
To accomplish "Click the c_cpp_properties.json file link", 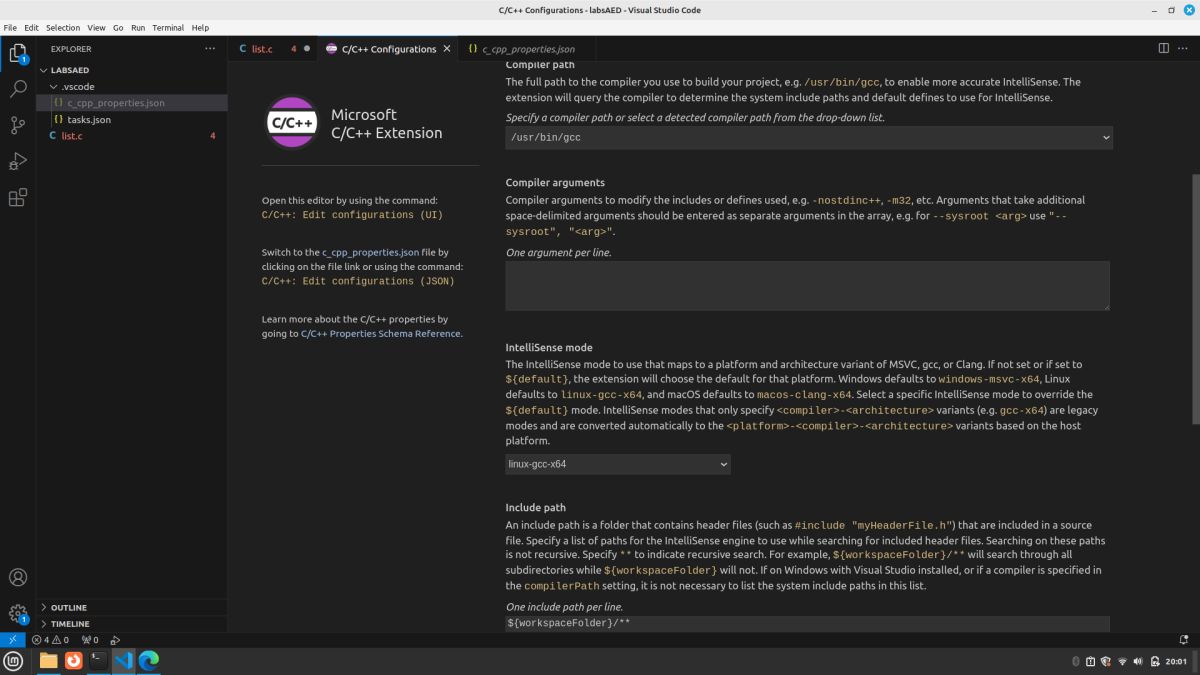I will [370, 253].
